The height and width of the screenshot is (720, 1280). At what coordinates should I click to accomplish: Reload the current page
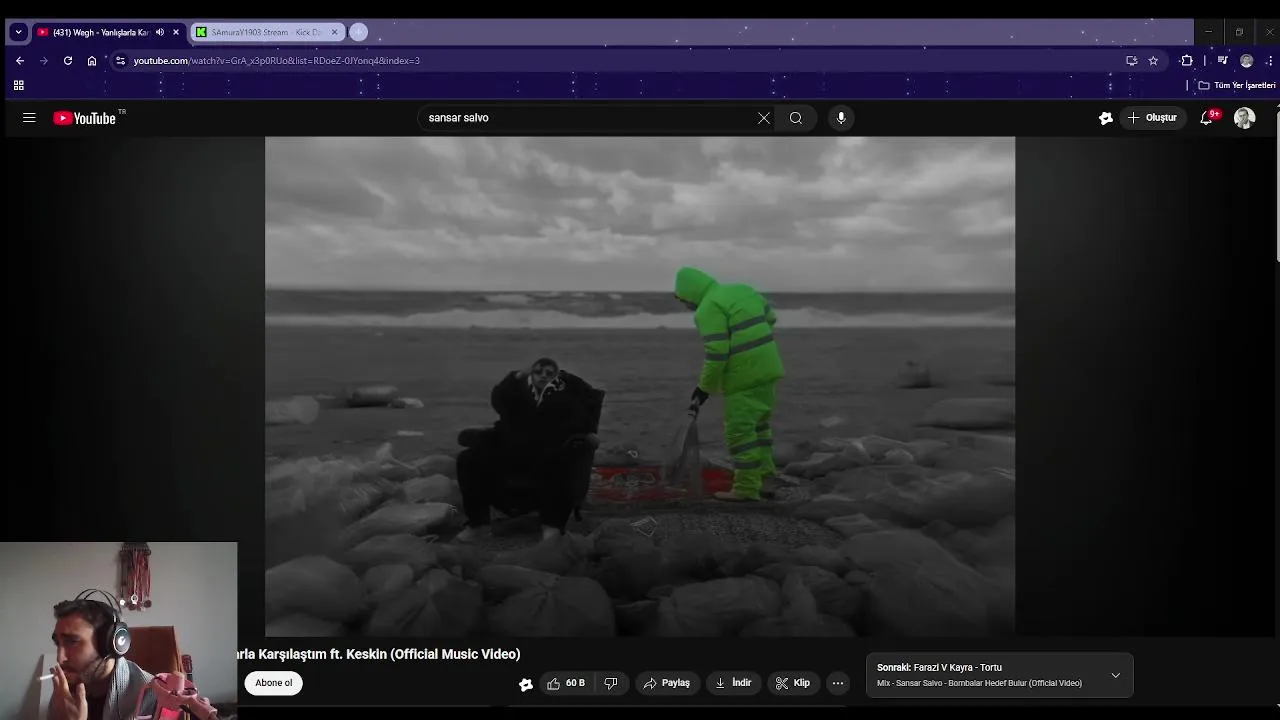coord(68,61)
